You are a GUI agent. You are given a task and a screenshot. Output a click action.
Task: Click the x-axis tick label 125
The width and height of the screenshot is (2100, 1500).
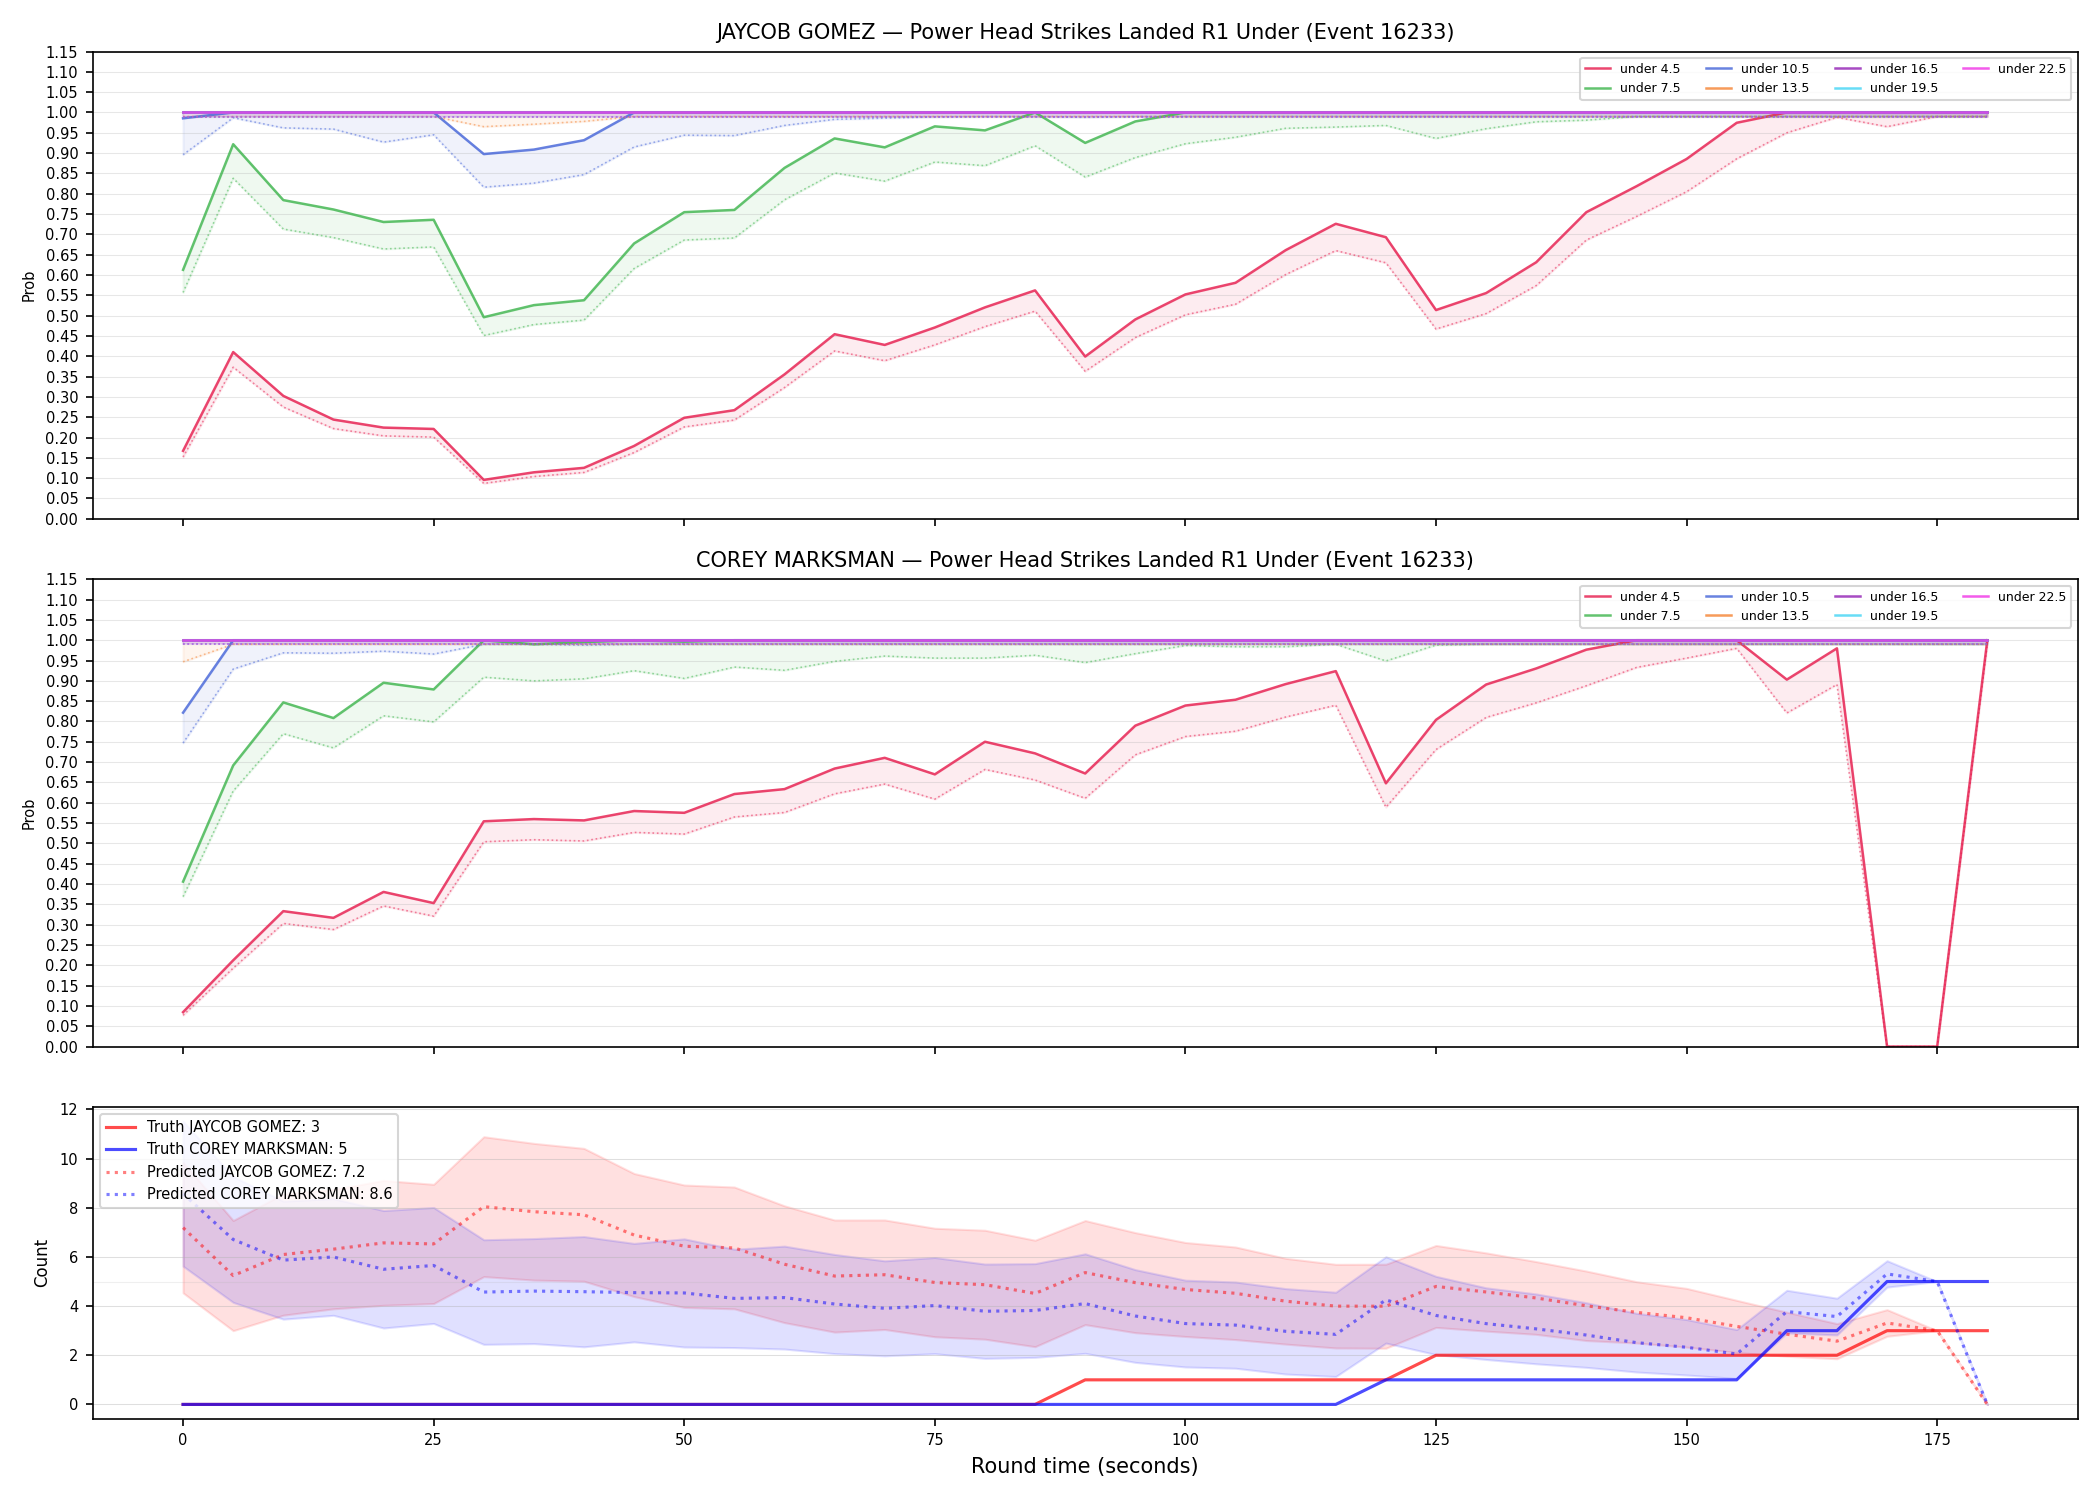1436,1439
